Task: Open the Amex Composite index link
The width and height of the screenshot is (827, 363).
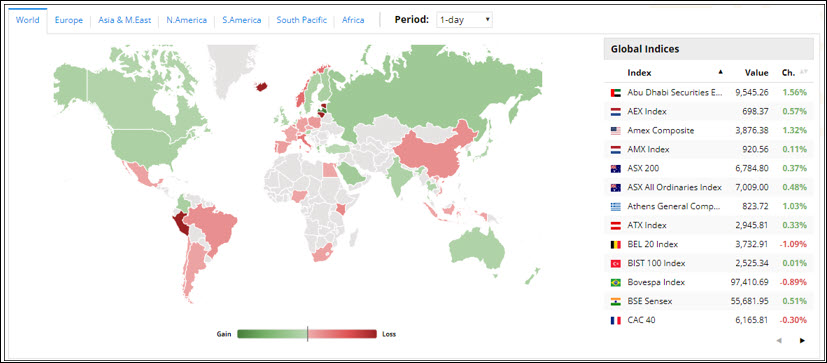Action: 661,130
